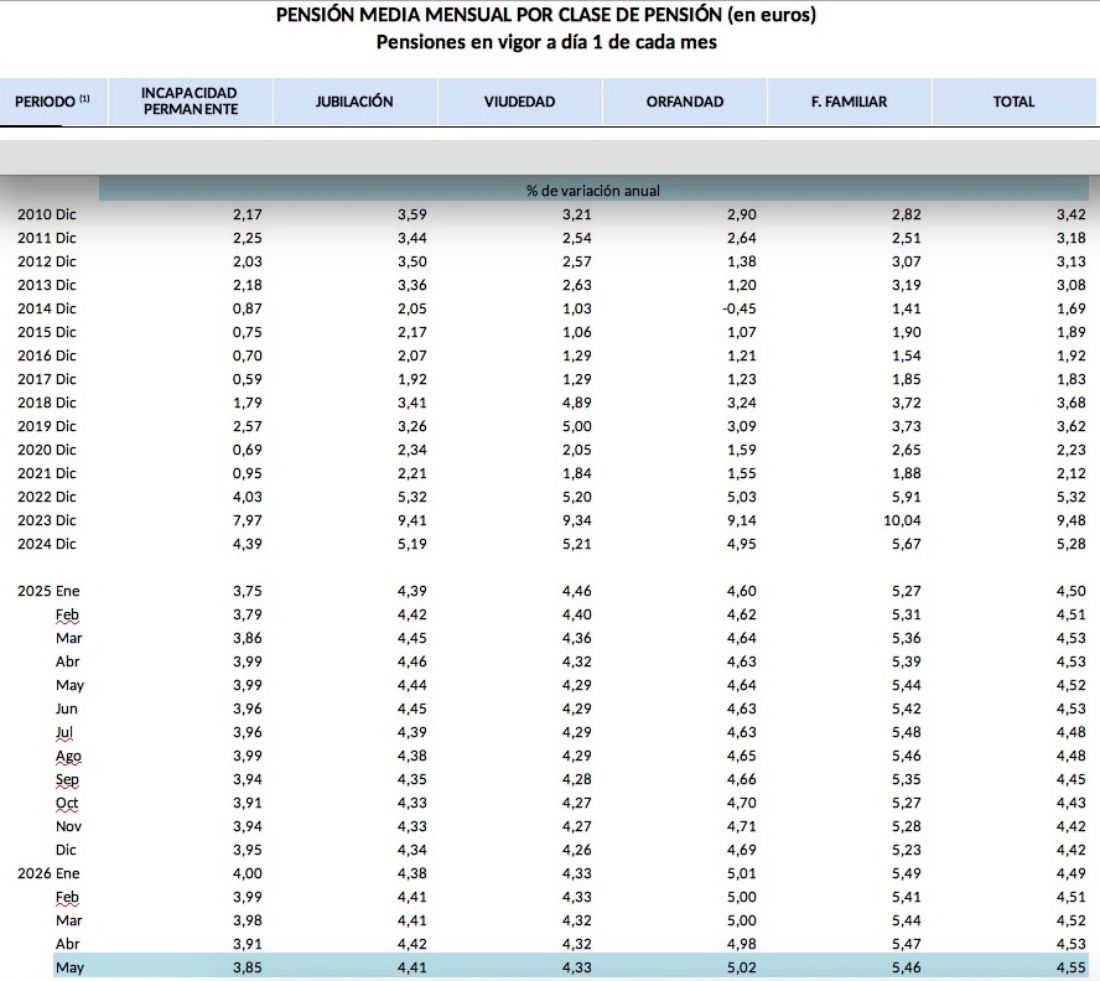Click the value 5,67 in 2024 Dic row
Screen dimensions: 1100x981
tap(906, 544)
